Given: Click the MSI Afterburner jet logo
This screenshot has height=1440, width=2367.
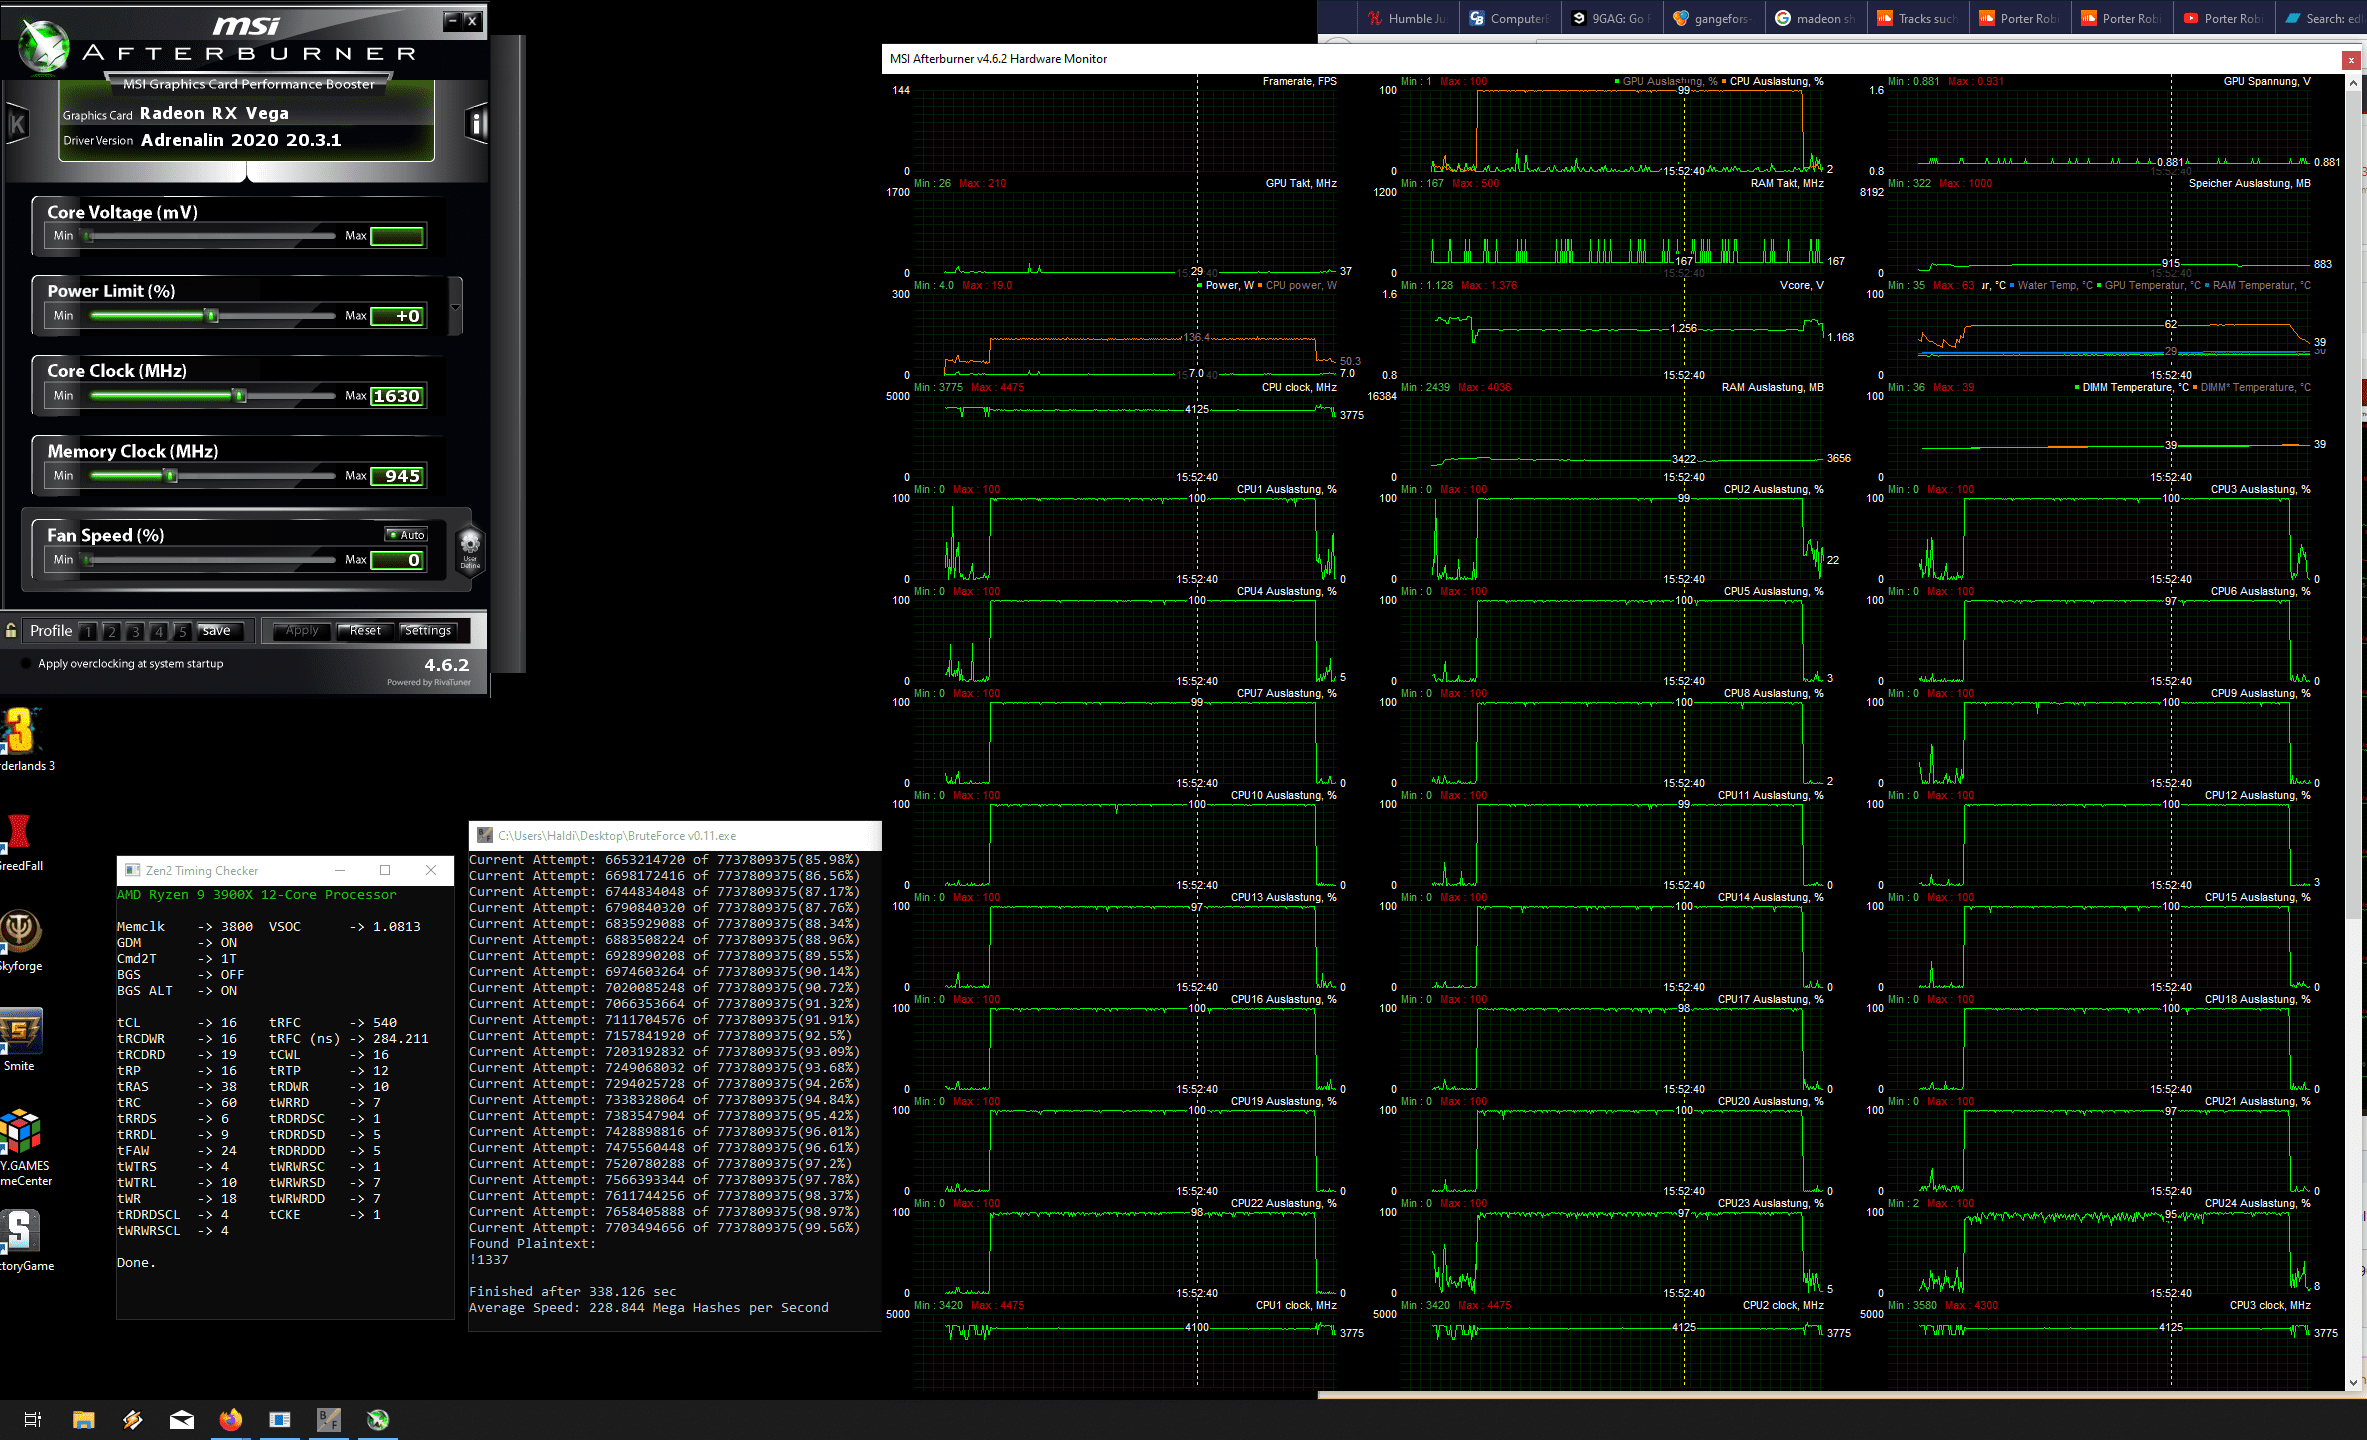Looking at the screenshot, I should 43,46.
